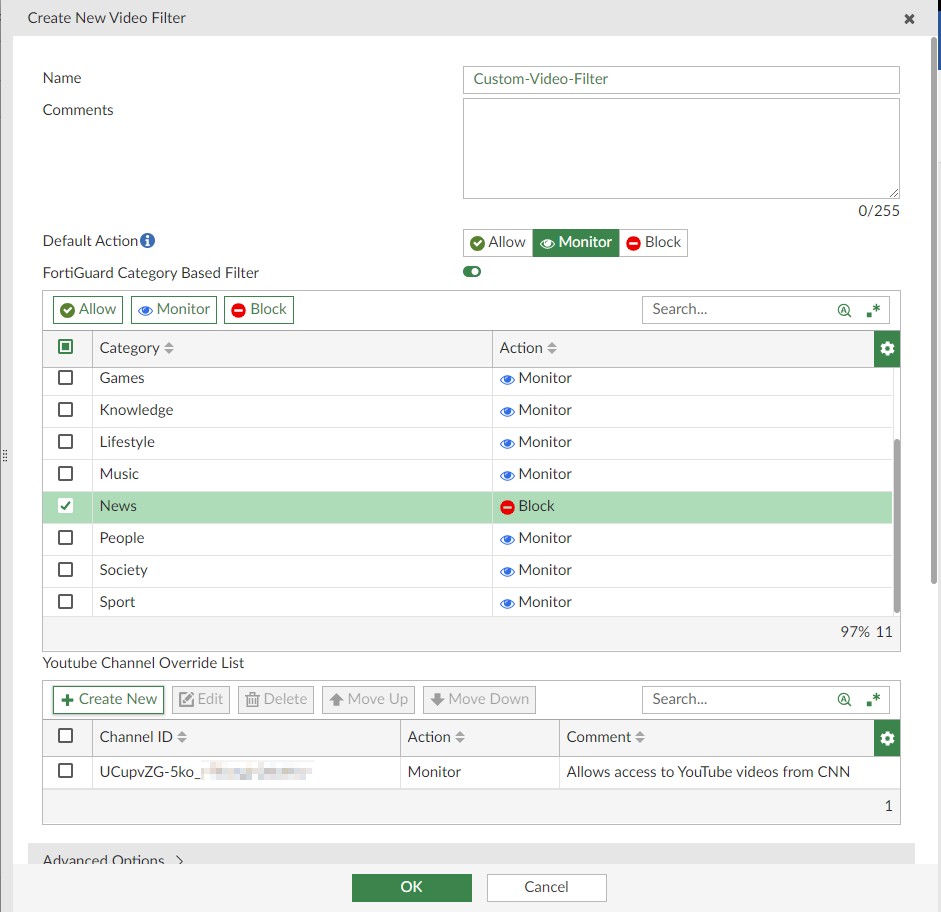Click category toolbar Monitor button
Screen dimensions: 941x912
click(x=174, y=310)
